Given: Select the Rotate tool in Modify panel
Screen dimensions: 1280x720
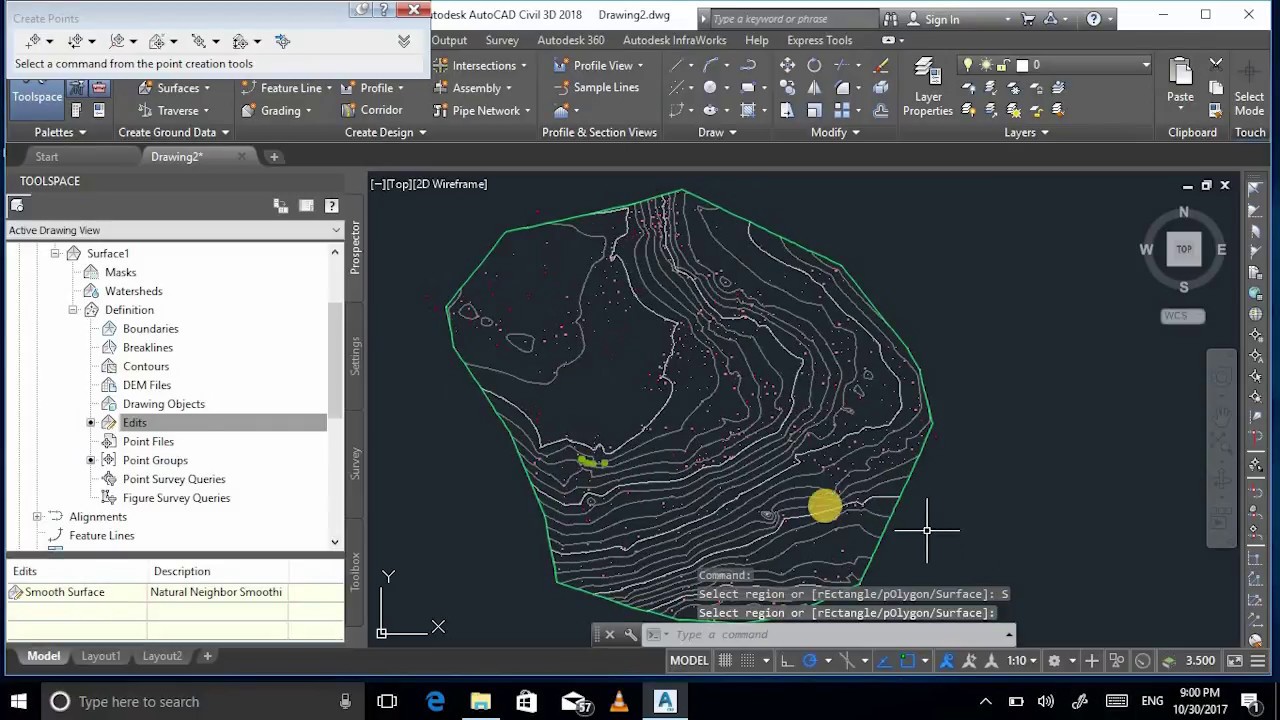Looking at the screenshot, I should coord(814,66).
